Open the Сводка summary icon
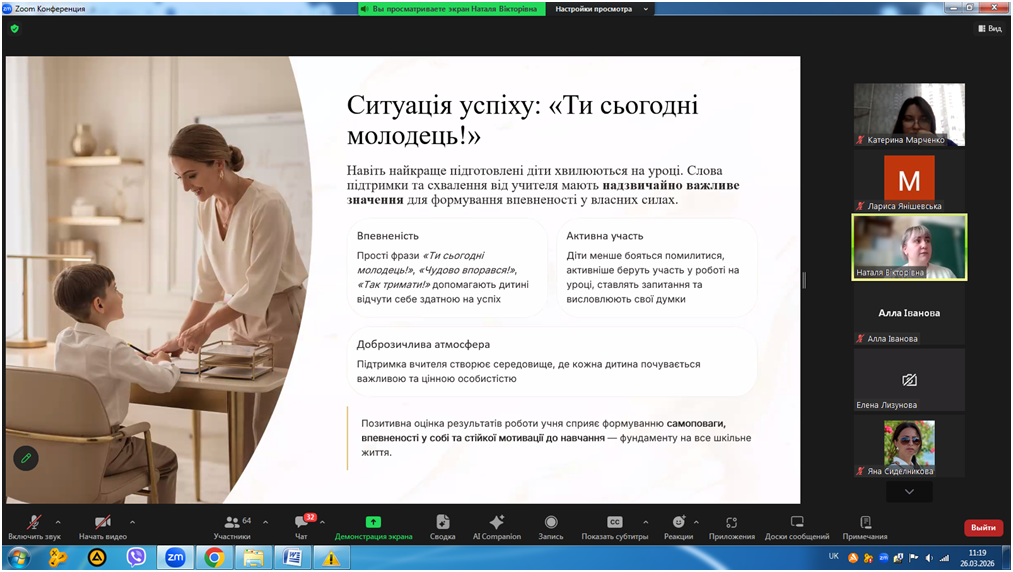This screenshot has height=572, width=1013. 443,522
